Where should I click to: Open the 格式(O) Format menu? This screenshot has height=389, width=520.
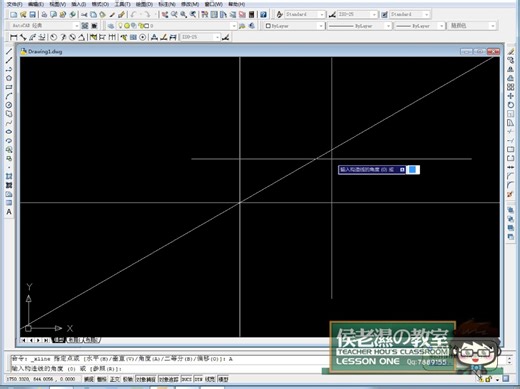[x=100, y=4]
